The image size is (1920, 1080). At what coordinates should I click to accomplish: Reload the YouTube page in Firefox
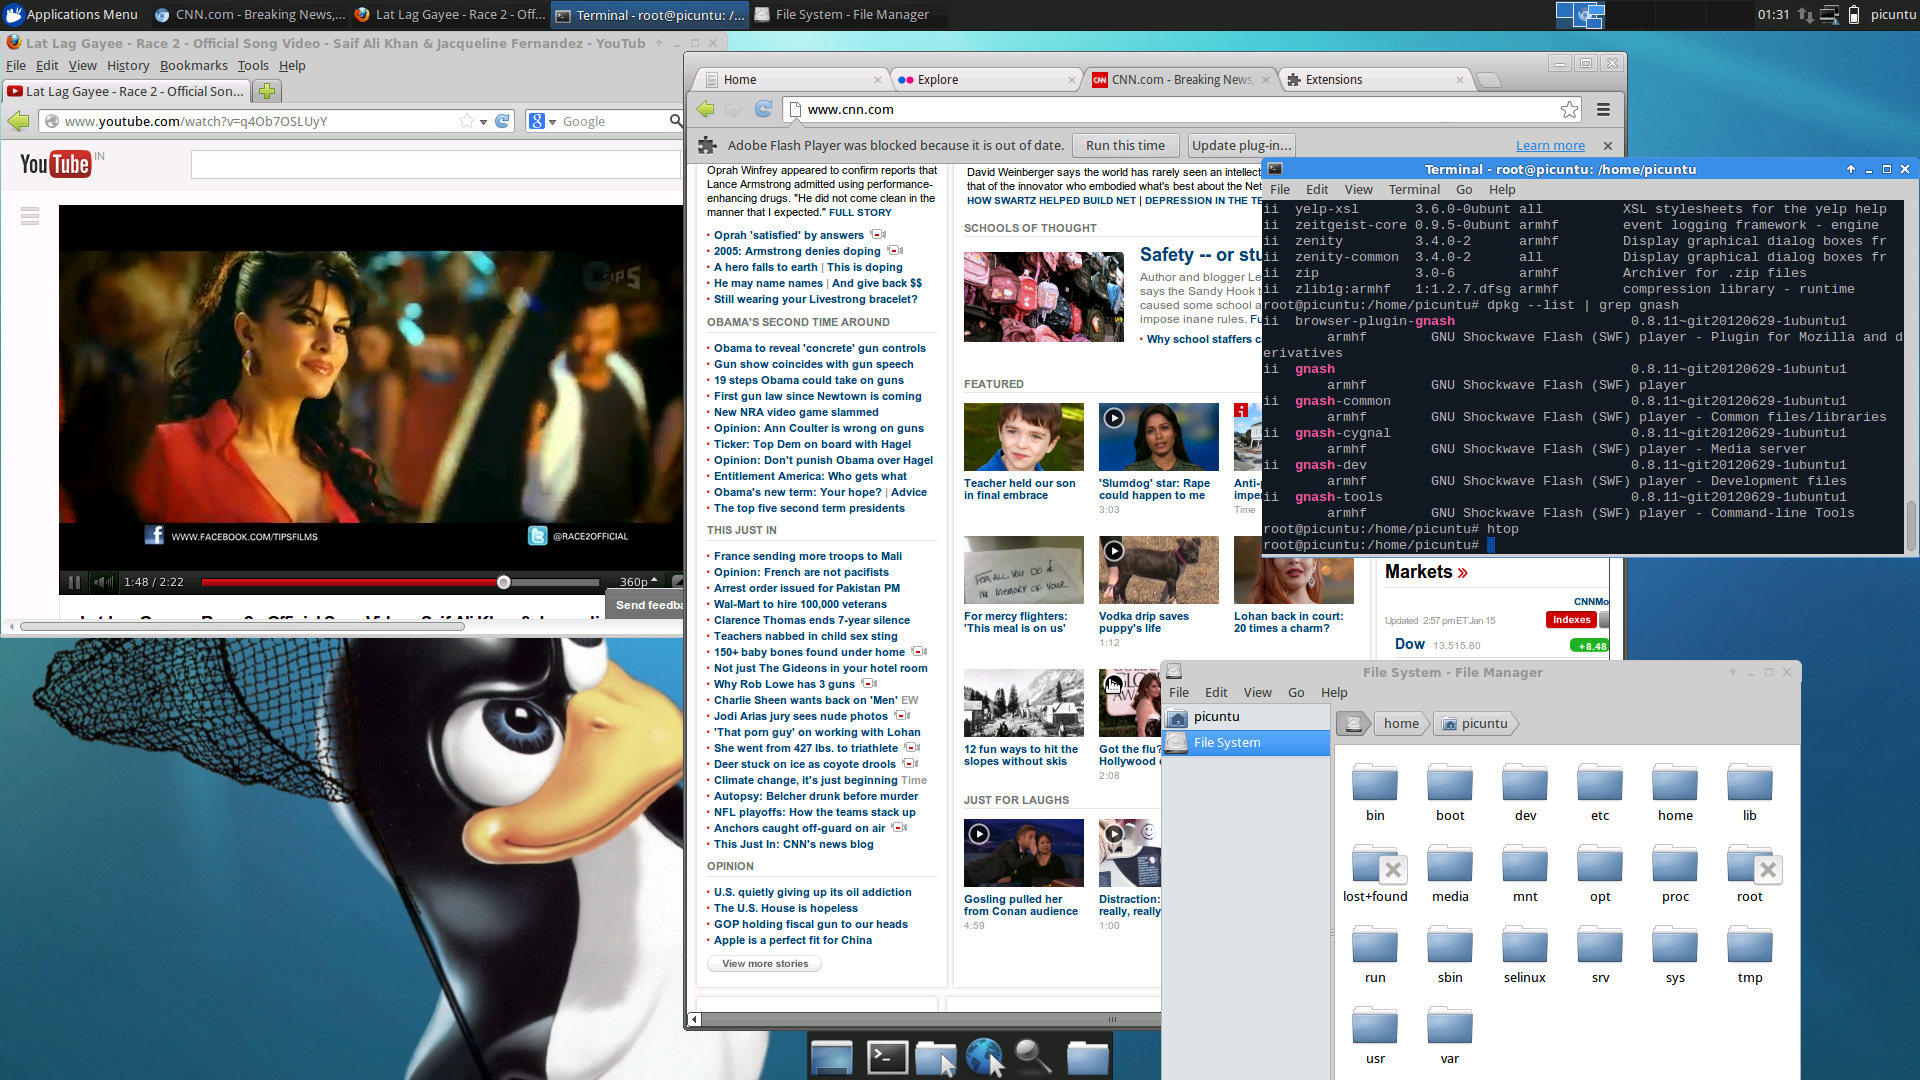503,121
